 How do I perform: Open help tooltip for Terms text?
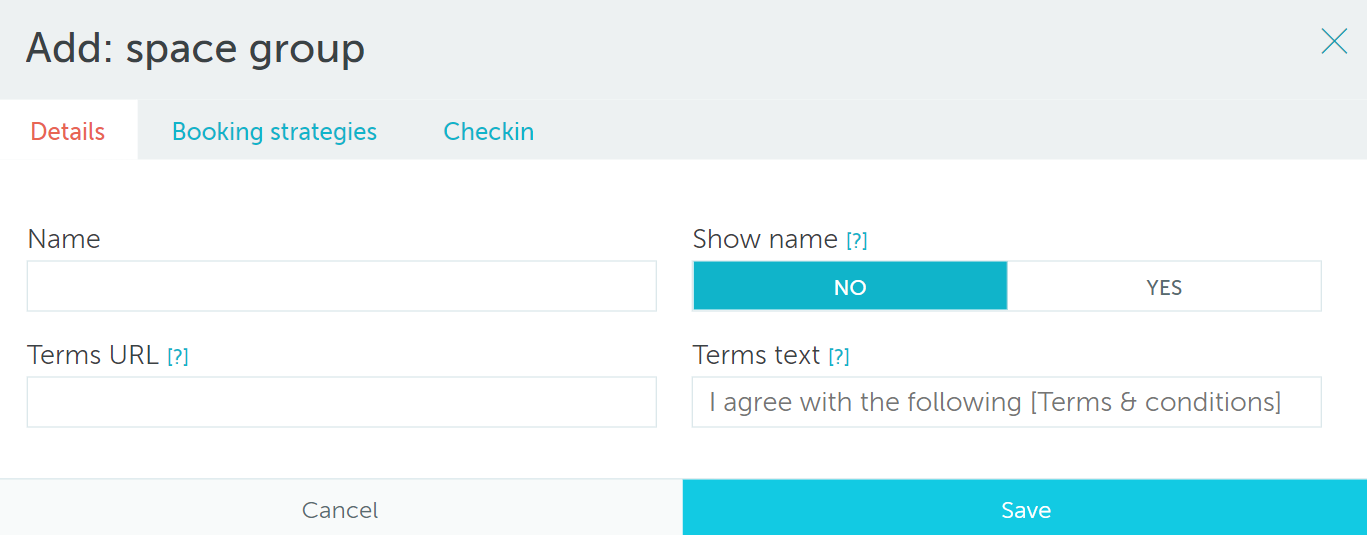coord(839,357)
